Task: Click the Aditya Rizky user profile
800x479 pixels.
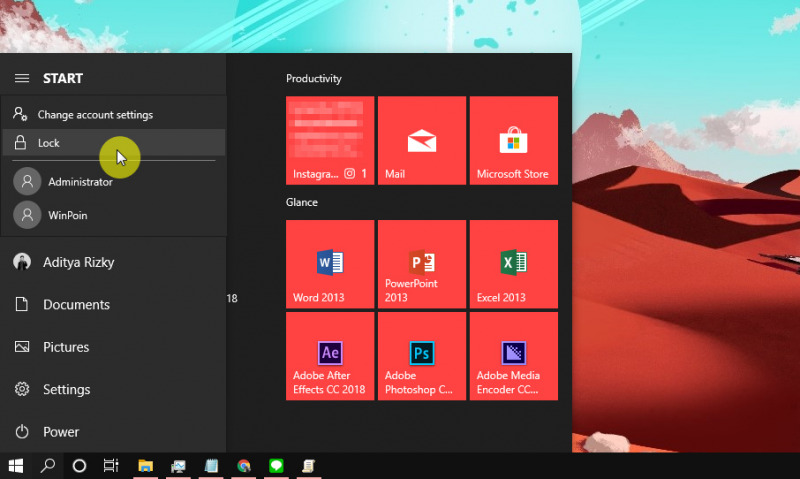Action: tap(113, 262)
